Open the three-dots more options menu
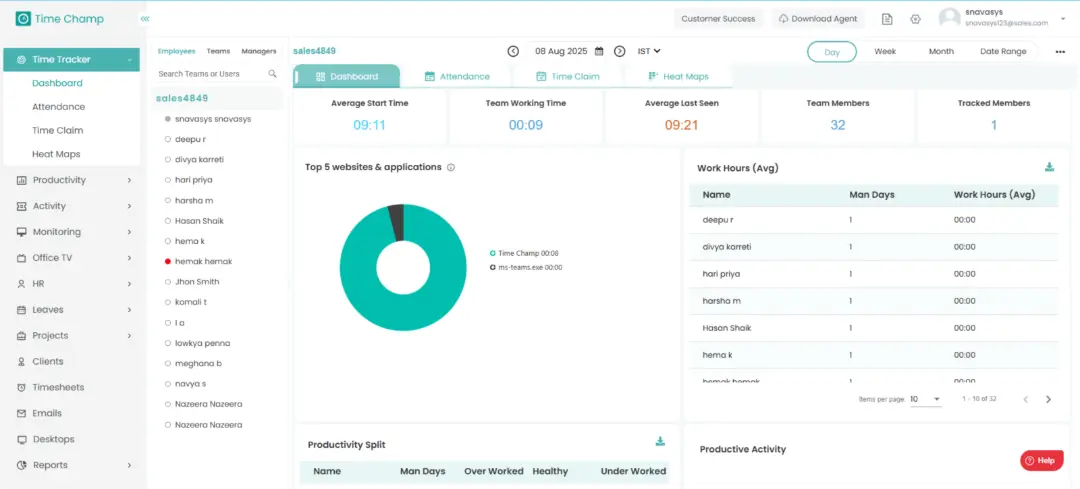Viewport: 1080px width, 489px height. tap(1060, 52)
